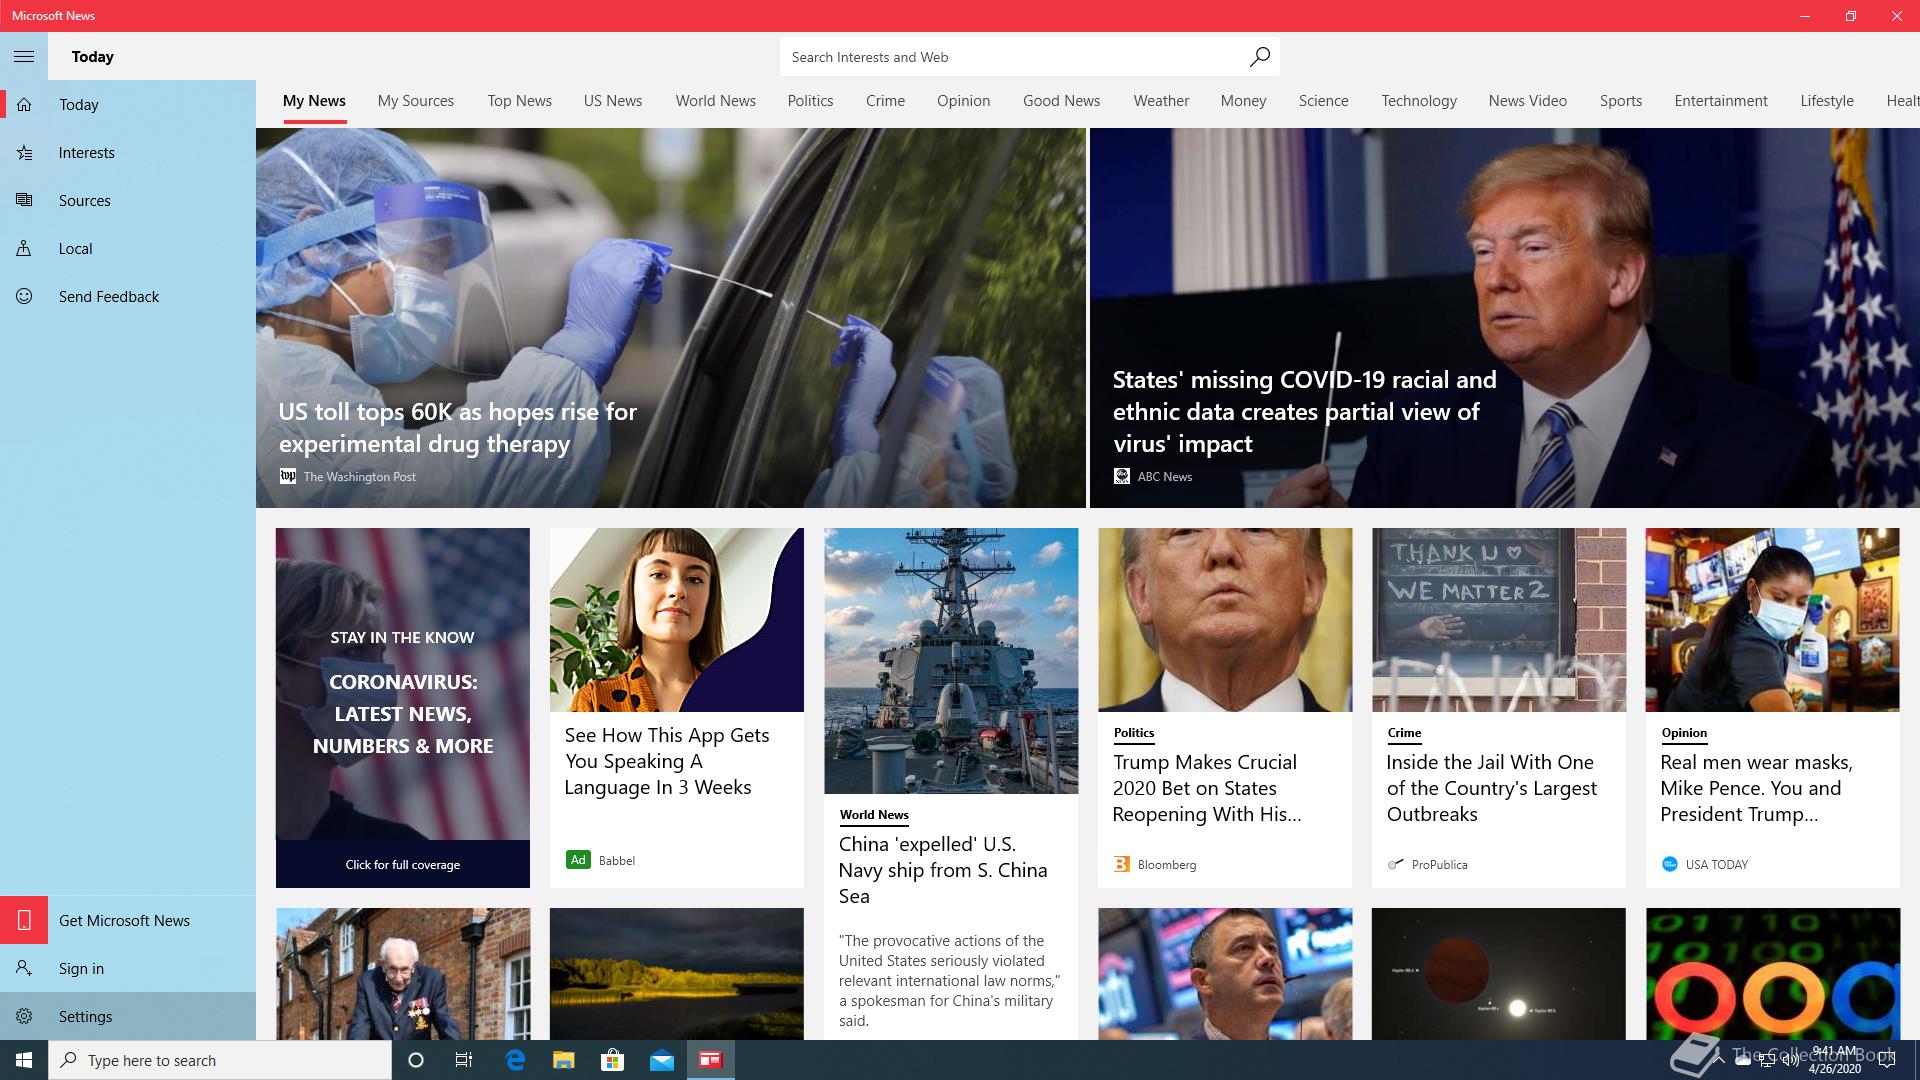Switch to the Sports tab
The width and height of the screenshot is (1920, 1080).
pos(1621,101)
